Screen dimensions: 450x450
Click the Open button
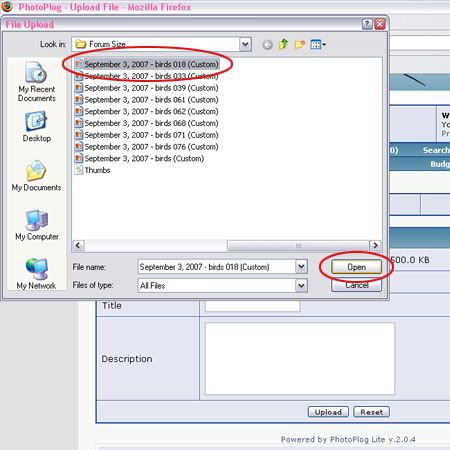tap(356, 267)
